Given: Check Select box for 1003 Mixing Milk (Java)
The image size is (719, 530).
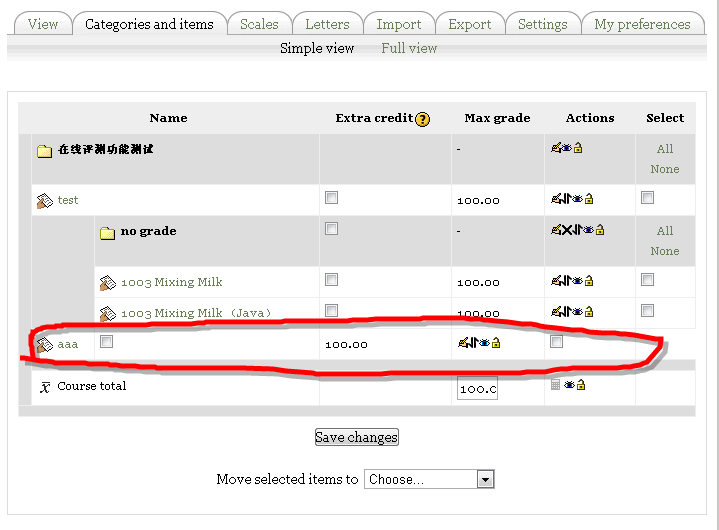Looking at the screenshot, I should pos(647,310).
